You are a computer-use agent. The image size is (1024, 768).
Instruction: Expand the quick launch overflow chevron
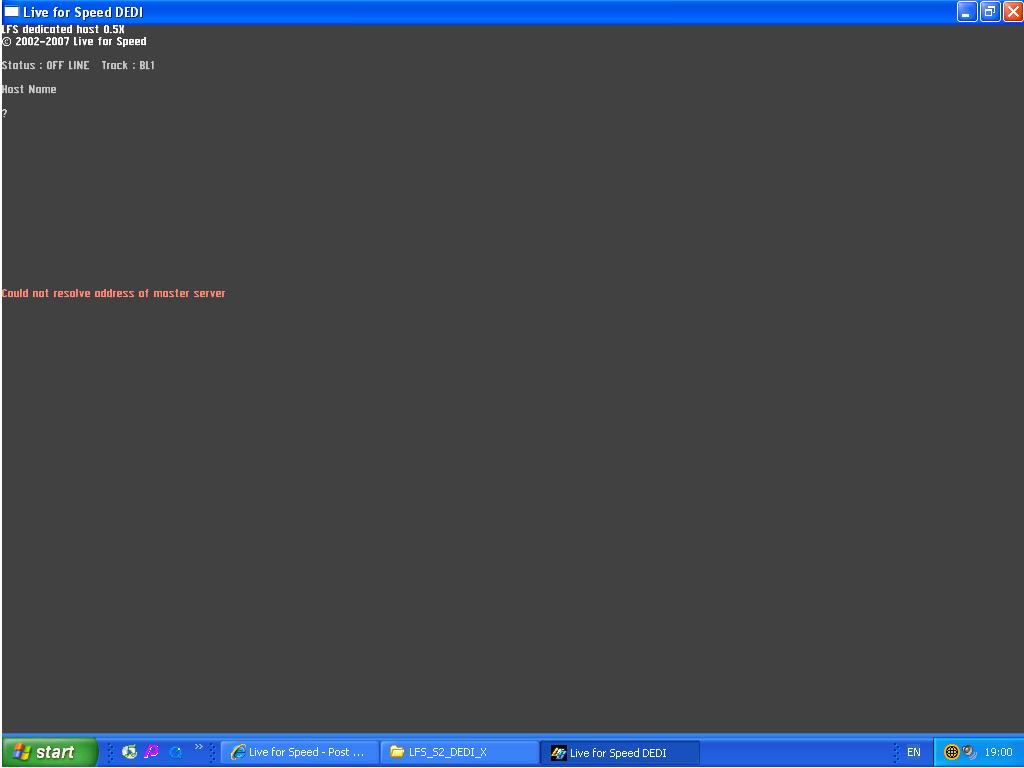coord(199,746)
